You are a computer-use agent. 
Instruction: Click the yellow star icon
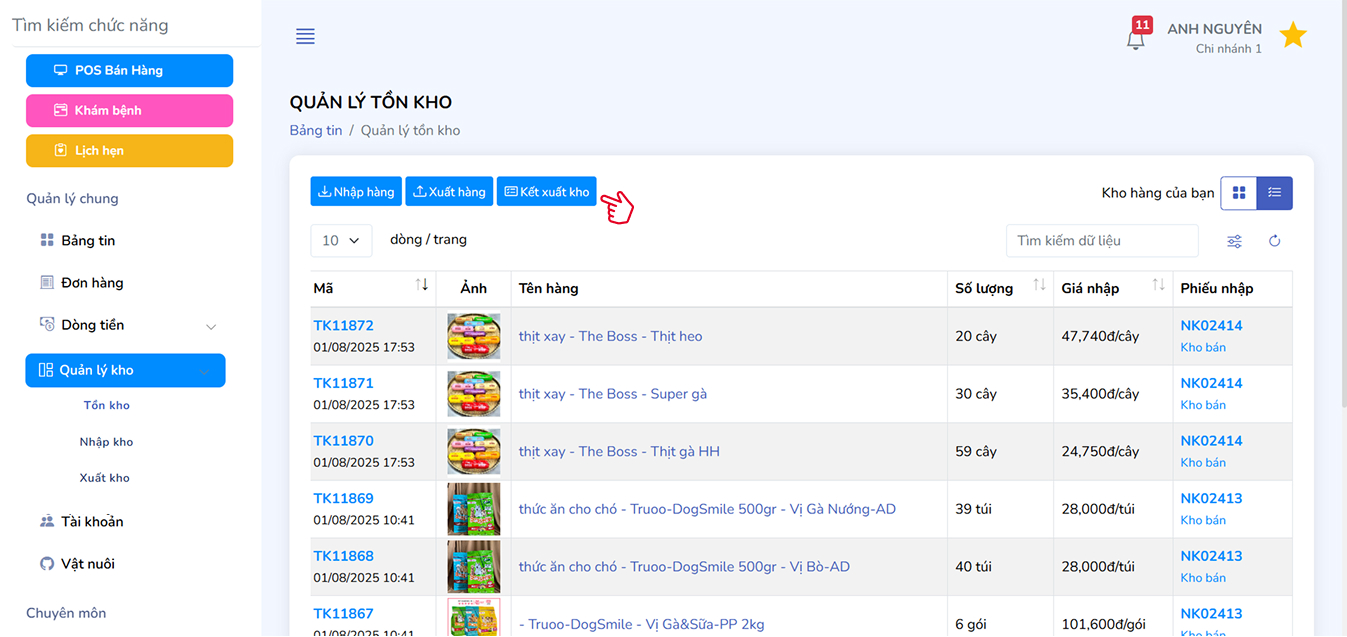1293,36
